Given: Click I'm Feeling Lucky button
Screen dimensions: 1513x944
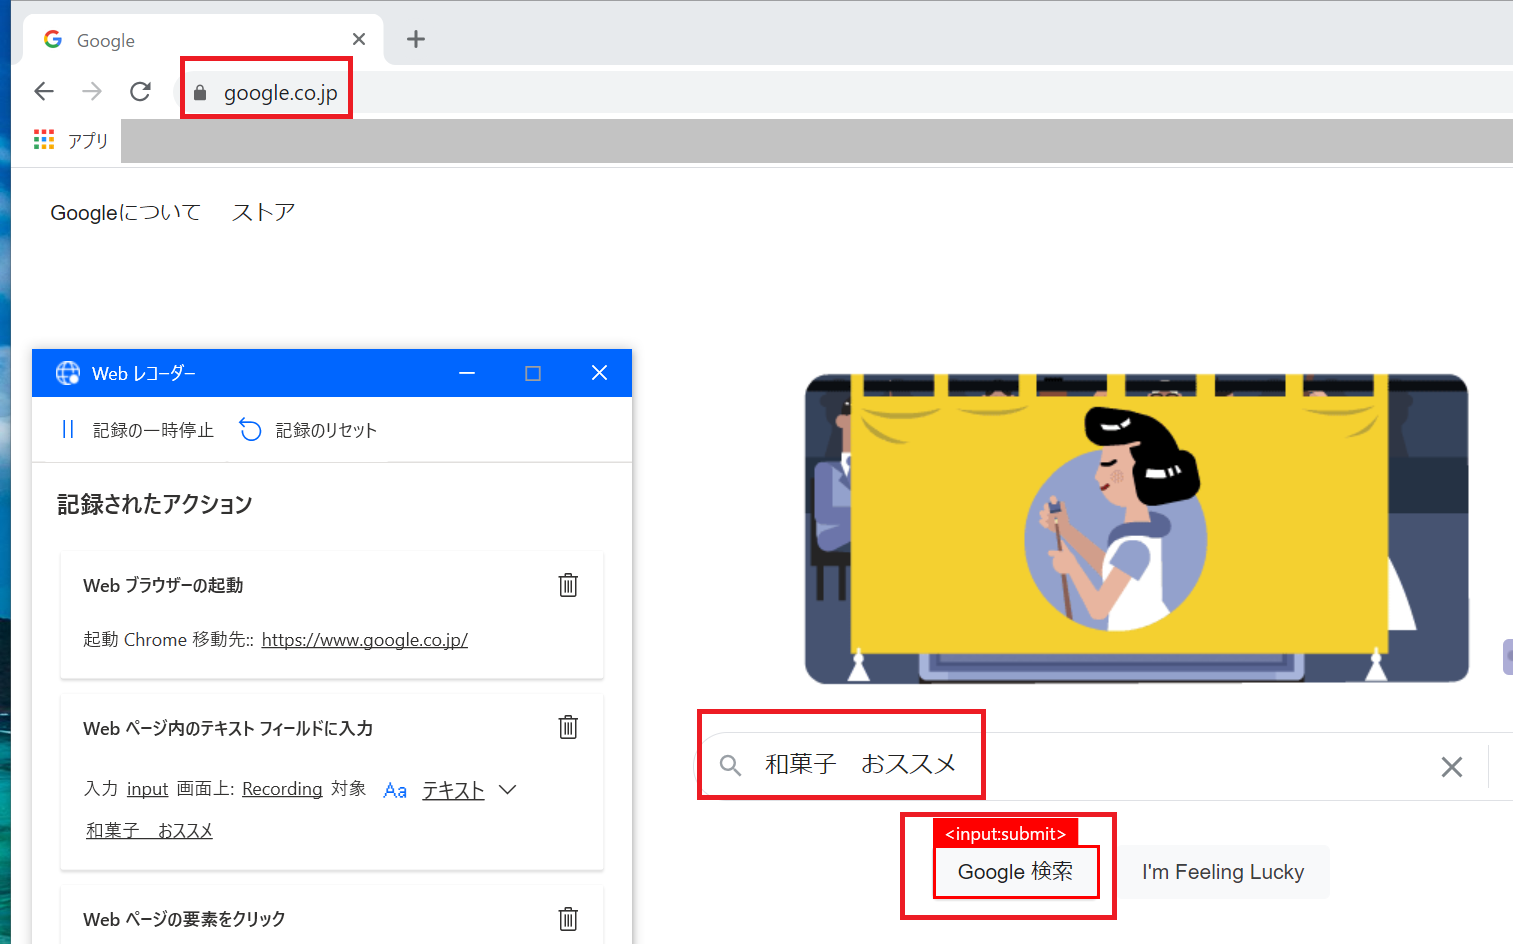Looking at the screenshot, I should [x=1223, y=872].
